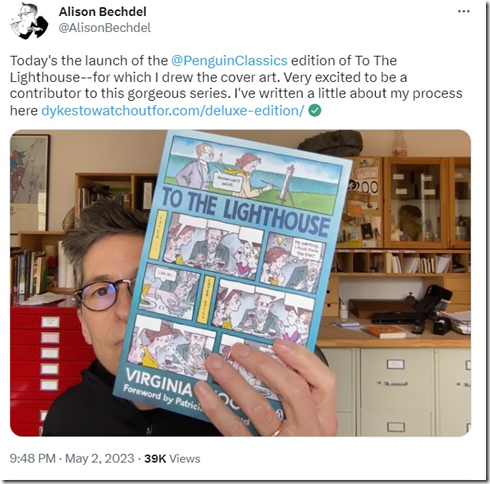Open the three-dot more options menu
The height and width of the screenshot is (484, 490).
click(464, 11)
